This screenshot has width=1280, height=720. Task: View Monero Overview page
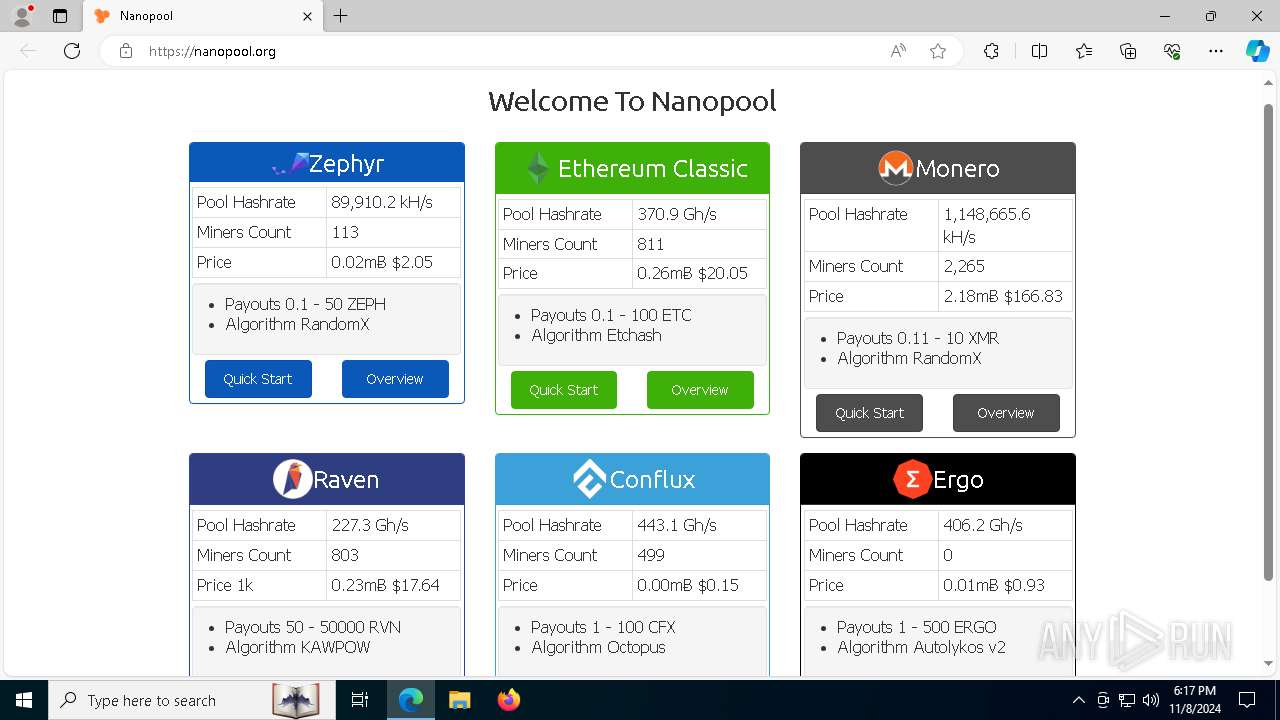tap(1006, 413)
